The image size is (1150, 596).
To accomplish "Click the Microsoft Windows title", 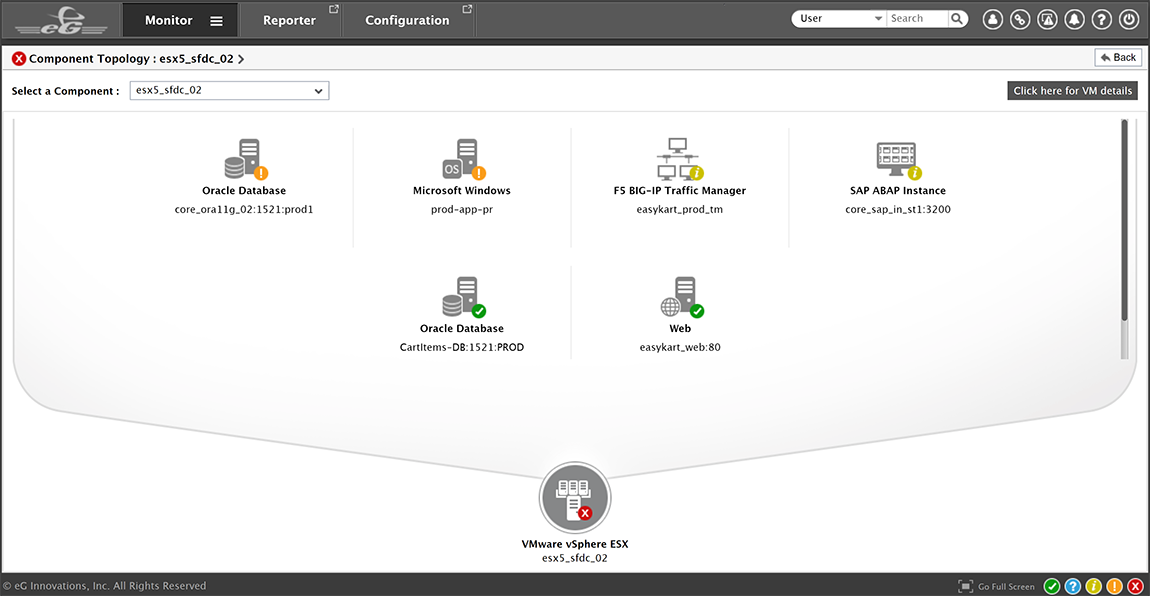I will pyautogui.click(x=462, y=191).
